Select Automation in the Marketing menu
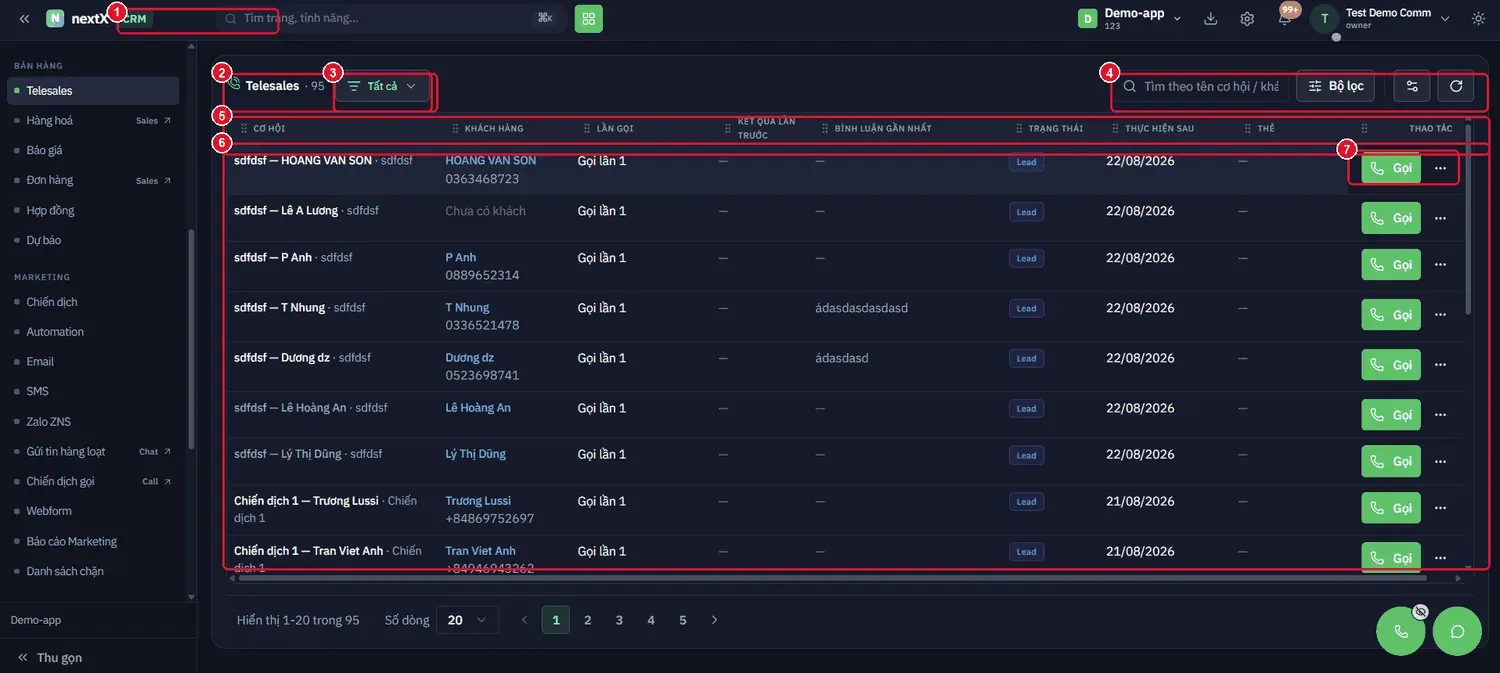 point(55,332)
